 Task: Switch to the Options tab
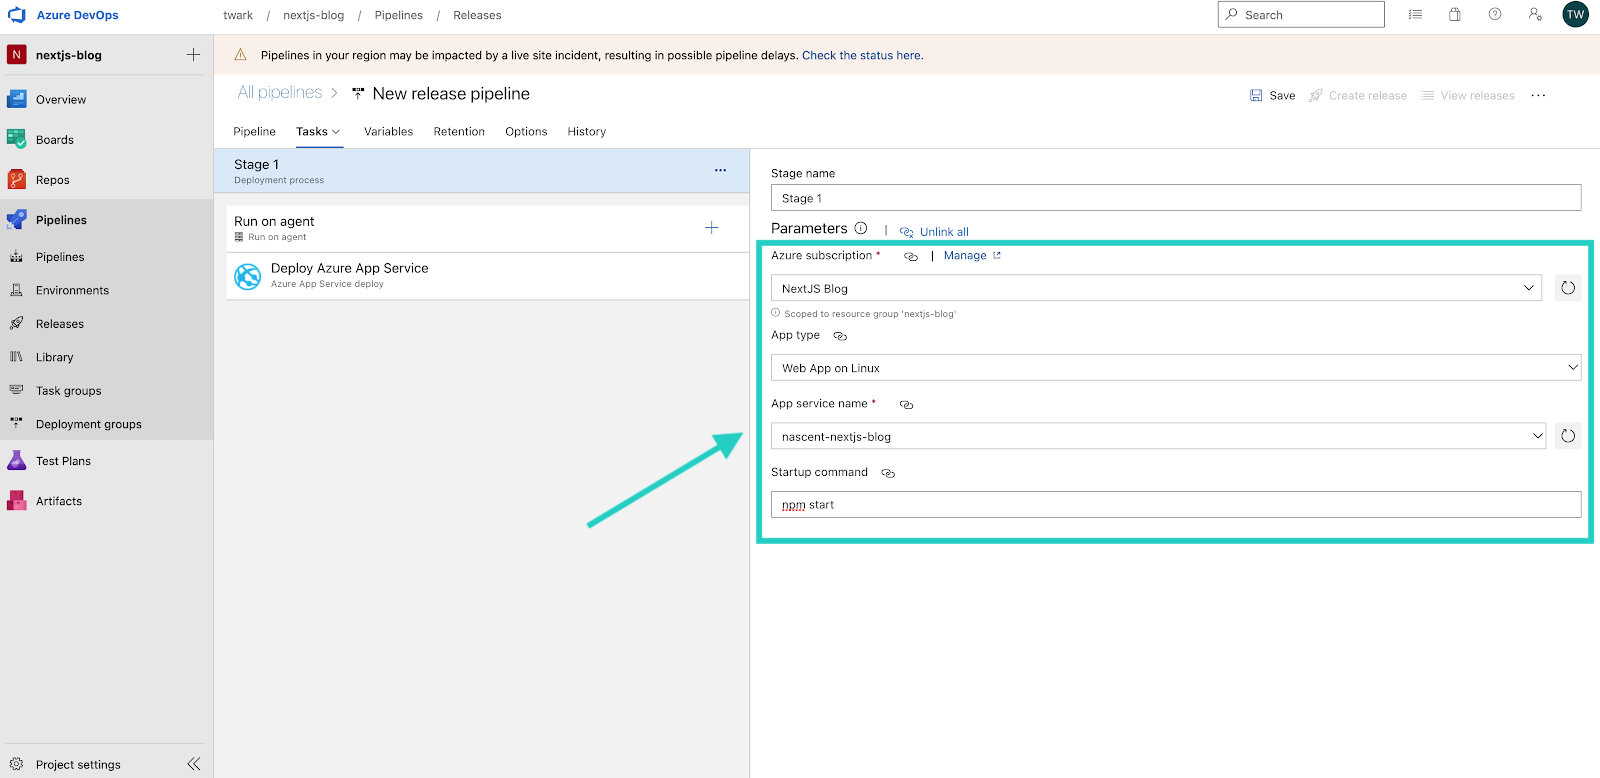click(x=526, y=131)
